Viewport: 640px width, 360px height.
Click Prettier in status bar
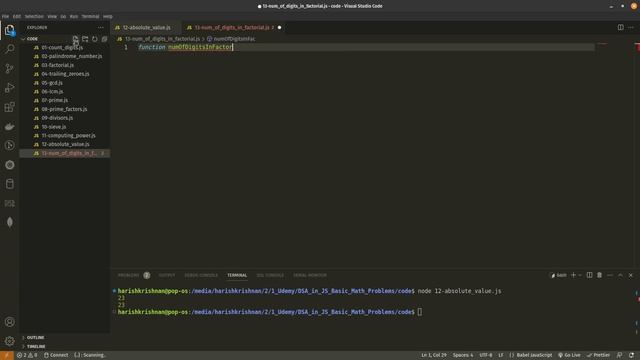tap(598, 355)
